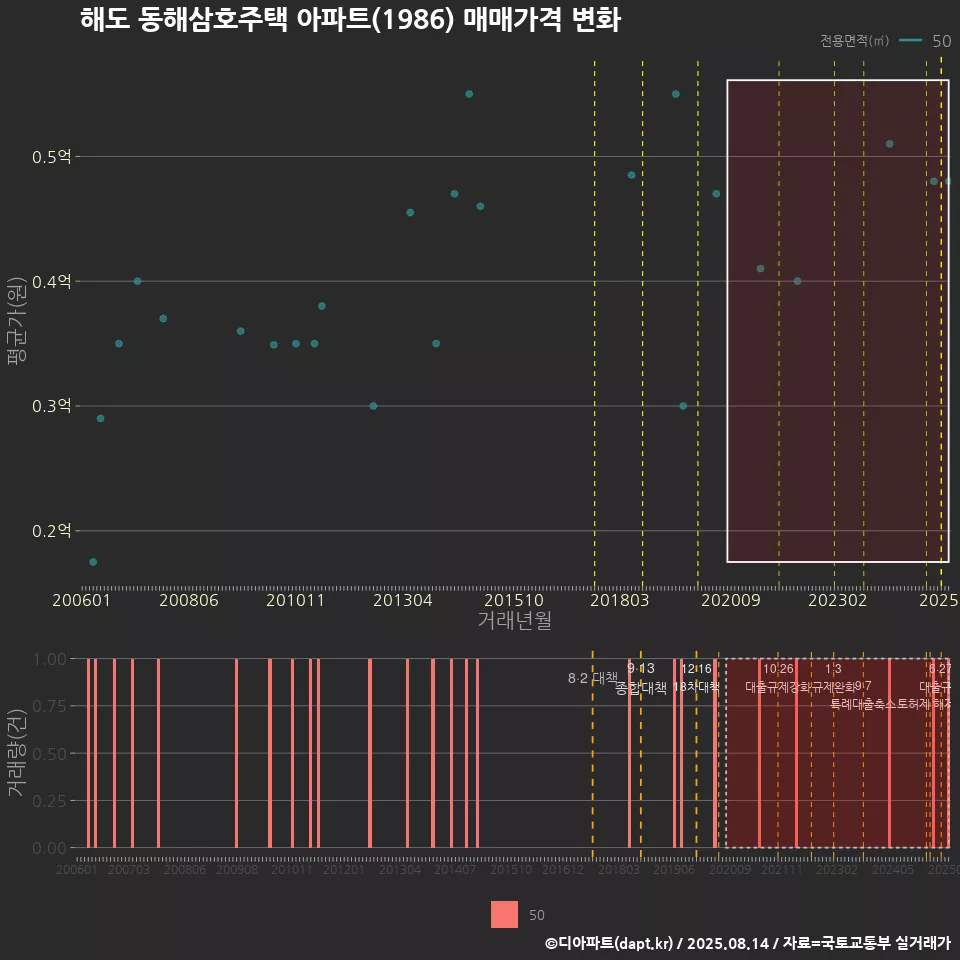Click the 200908 label on the volume chart axis
Image resolution: width=960 pixels, height=960 pixels.
coord(237,869)
